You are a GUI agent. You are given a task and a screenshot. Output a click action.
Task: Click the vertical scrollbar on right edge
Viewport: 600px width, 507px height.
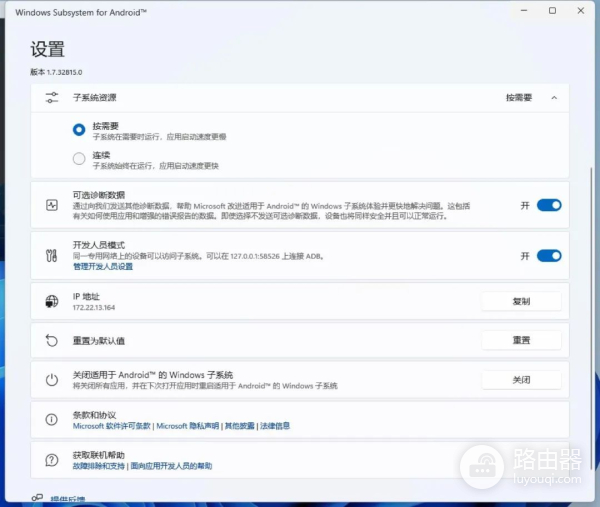point(592,318)
